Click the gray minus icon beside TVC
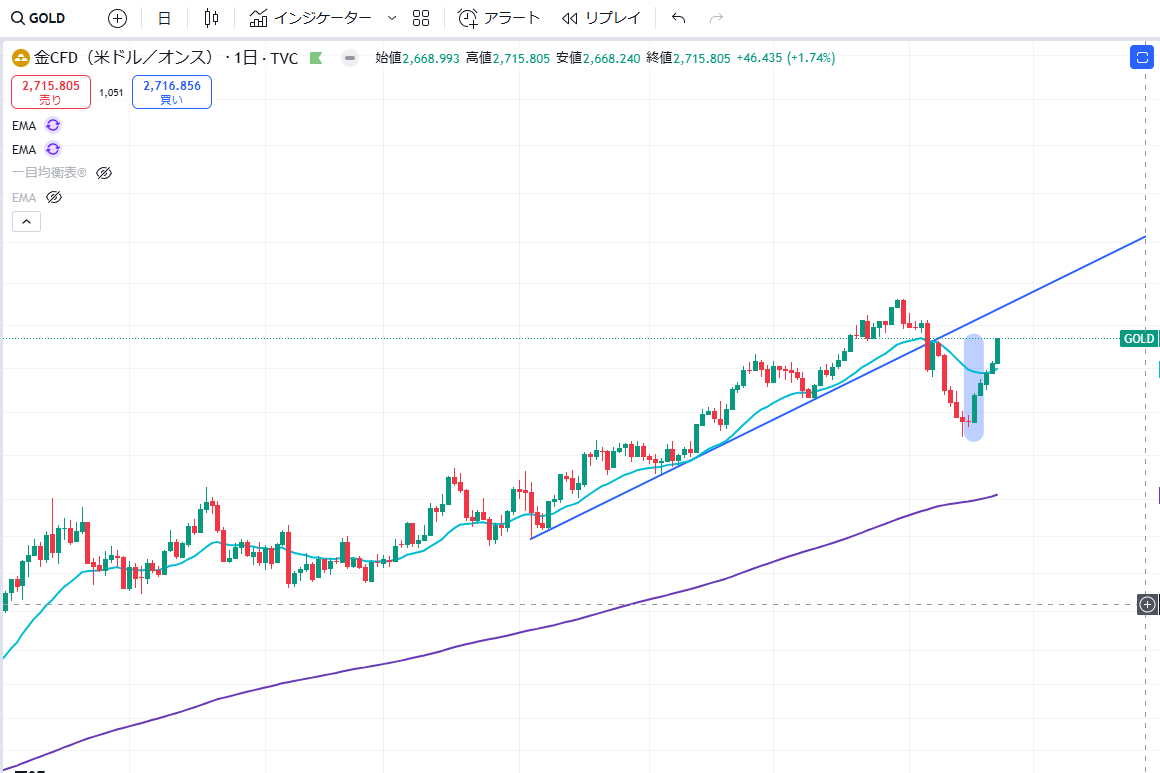The image size is (1160, 773). point(349,58)
